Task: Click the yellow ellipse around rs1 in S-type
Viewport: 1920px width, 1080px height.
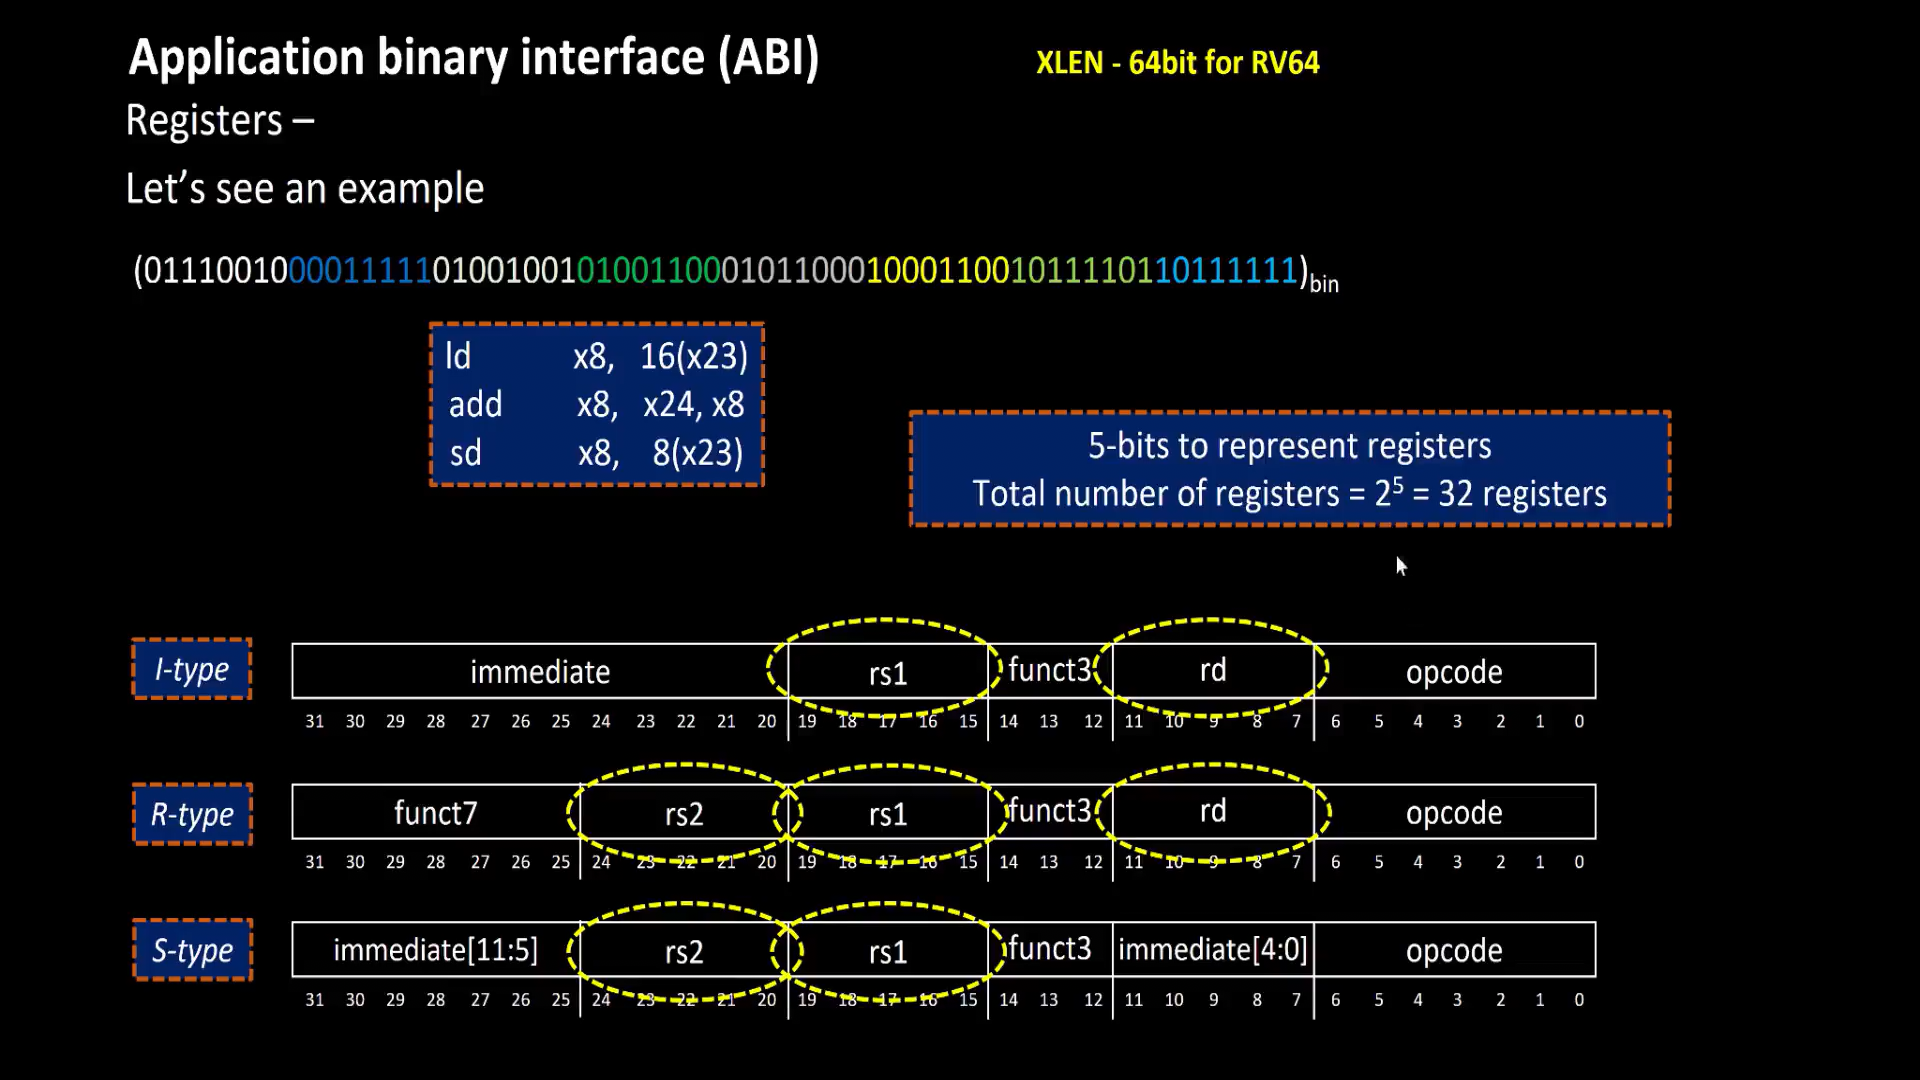Action: [886, 950]
